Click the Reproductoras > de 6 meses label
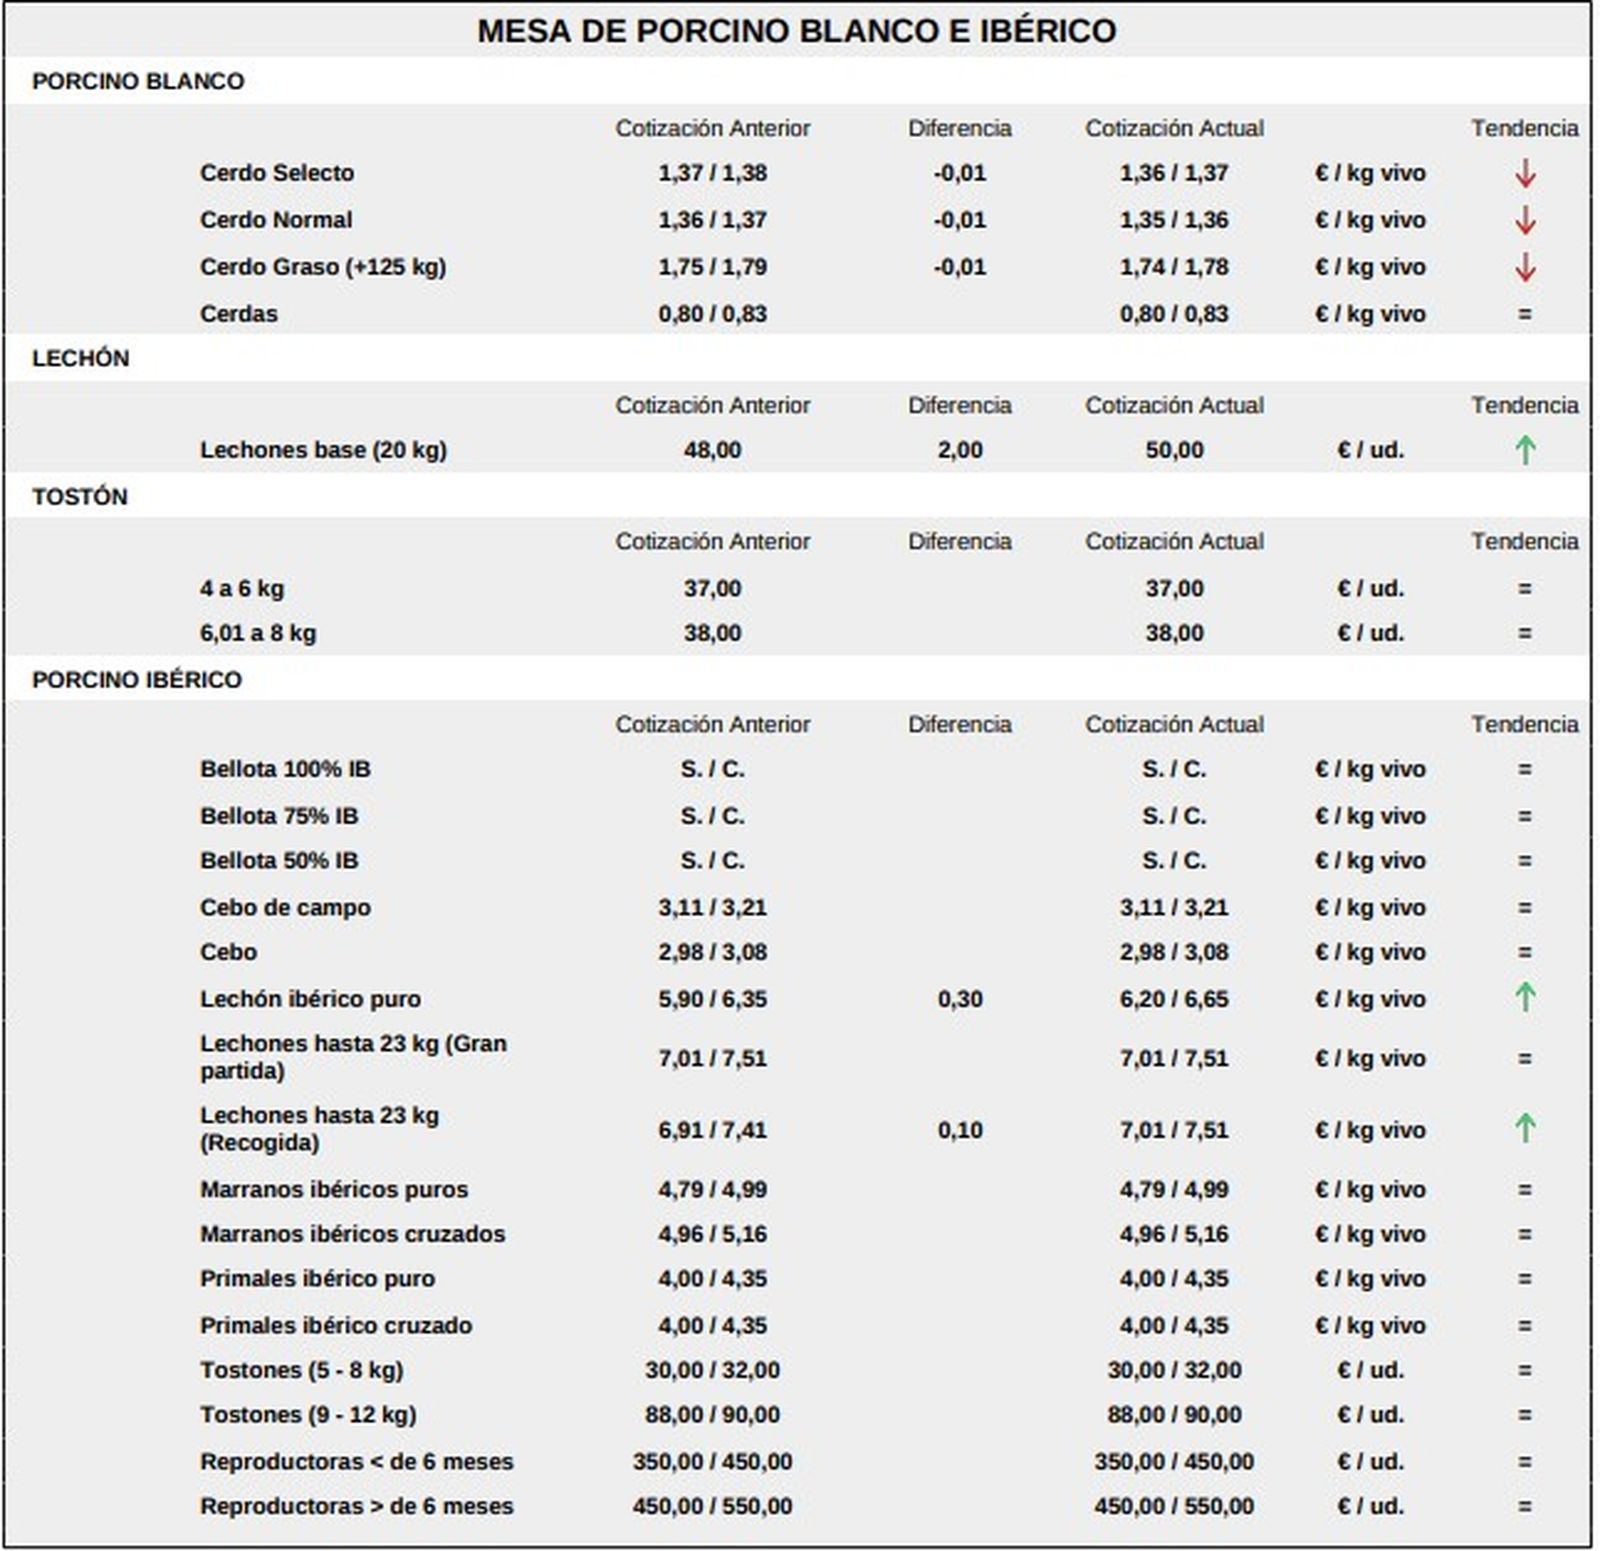 (356, 1506)
